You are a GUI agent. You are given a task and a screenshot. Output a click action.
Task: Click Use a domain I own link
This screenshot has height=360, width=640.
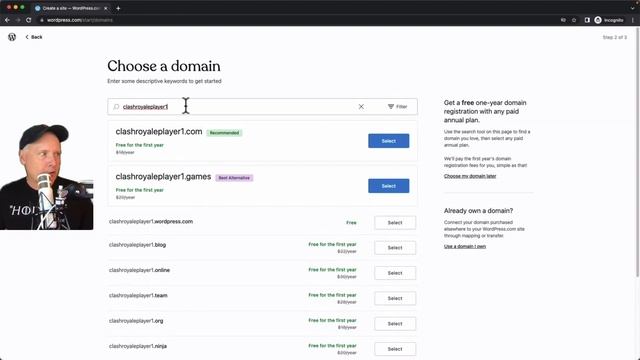pyautogui.click(x=465, y=247)
